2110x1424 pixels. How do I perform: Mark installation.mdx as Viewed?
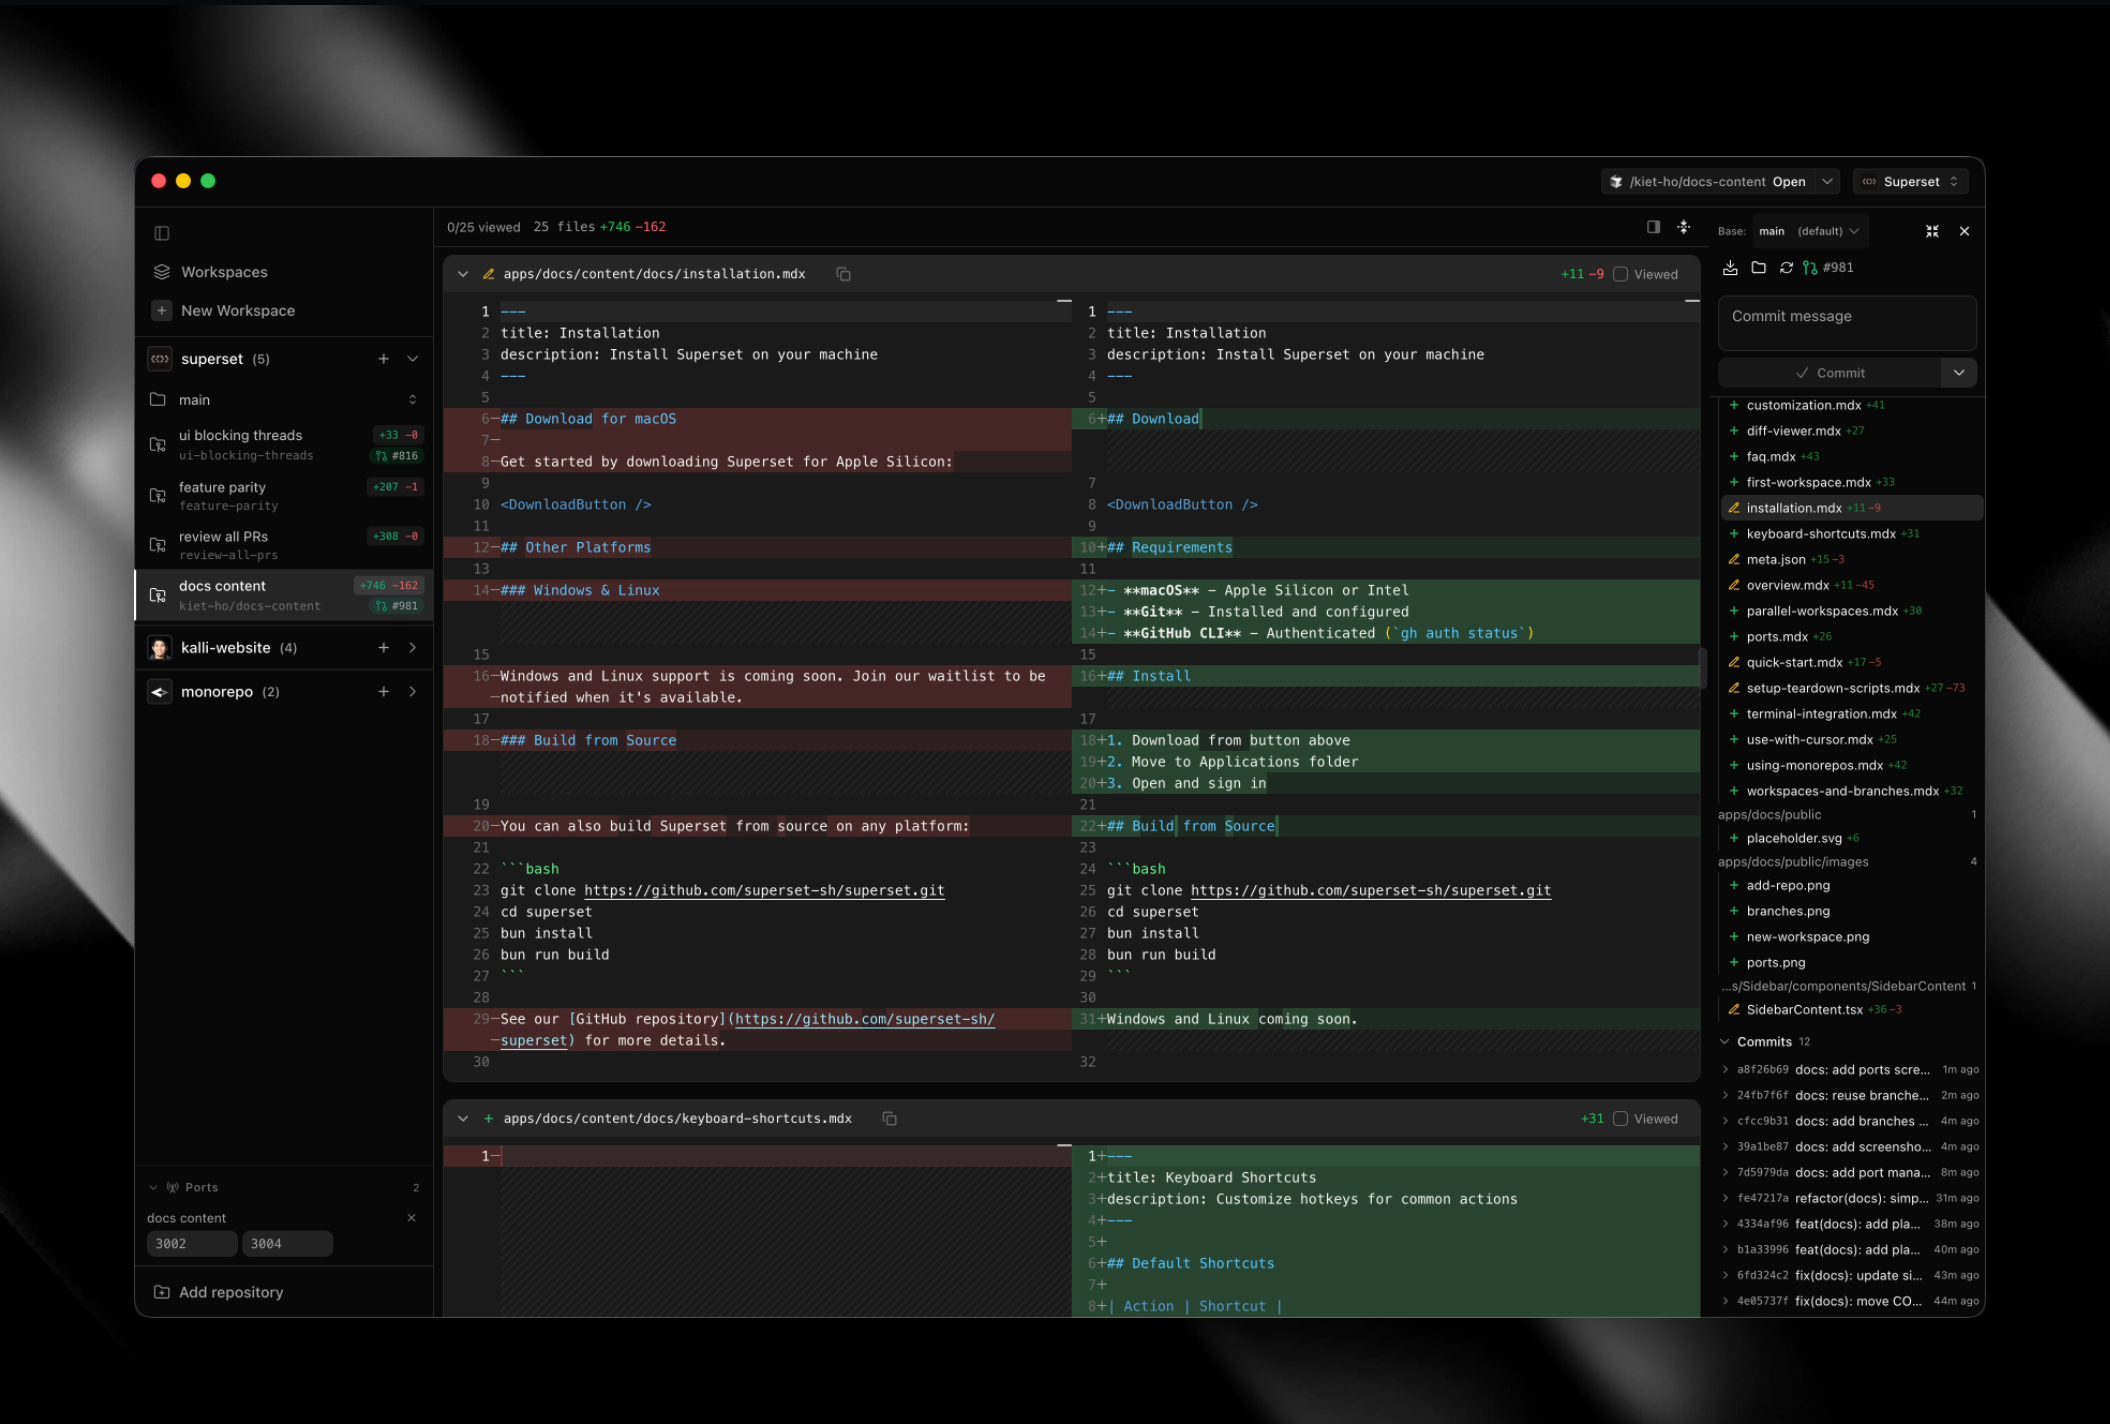pyautogui.click(x=1621, y=274)
